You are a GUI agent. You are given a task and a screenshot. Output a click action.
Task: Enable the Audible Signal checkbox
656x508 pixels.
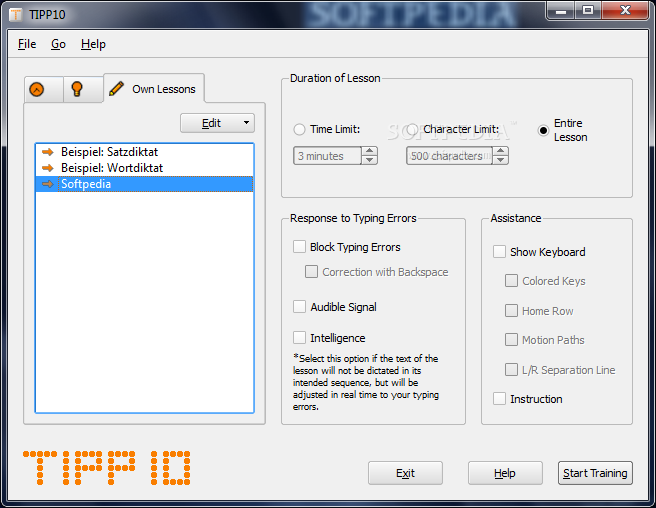point(300,306)
